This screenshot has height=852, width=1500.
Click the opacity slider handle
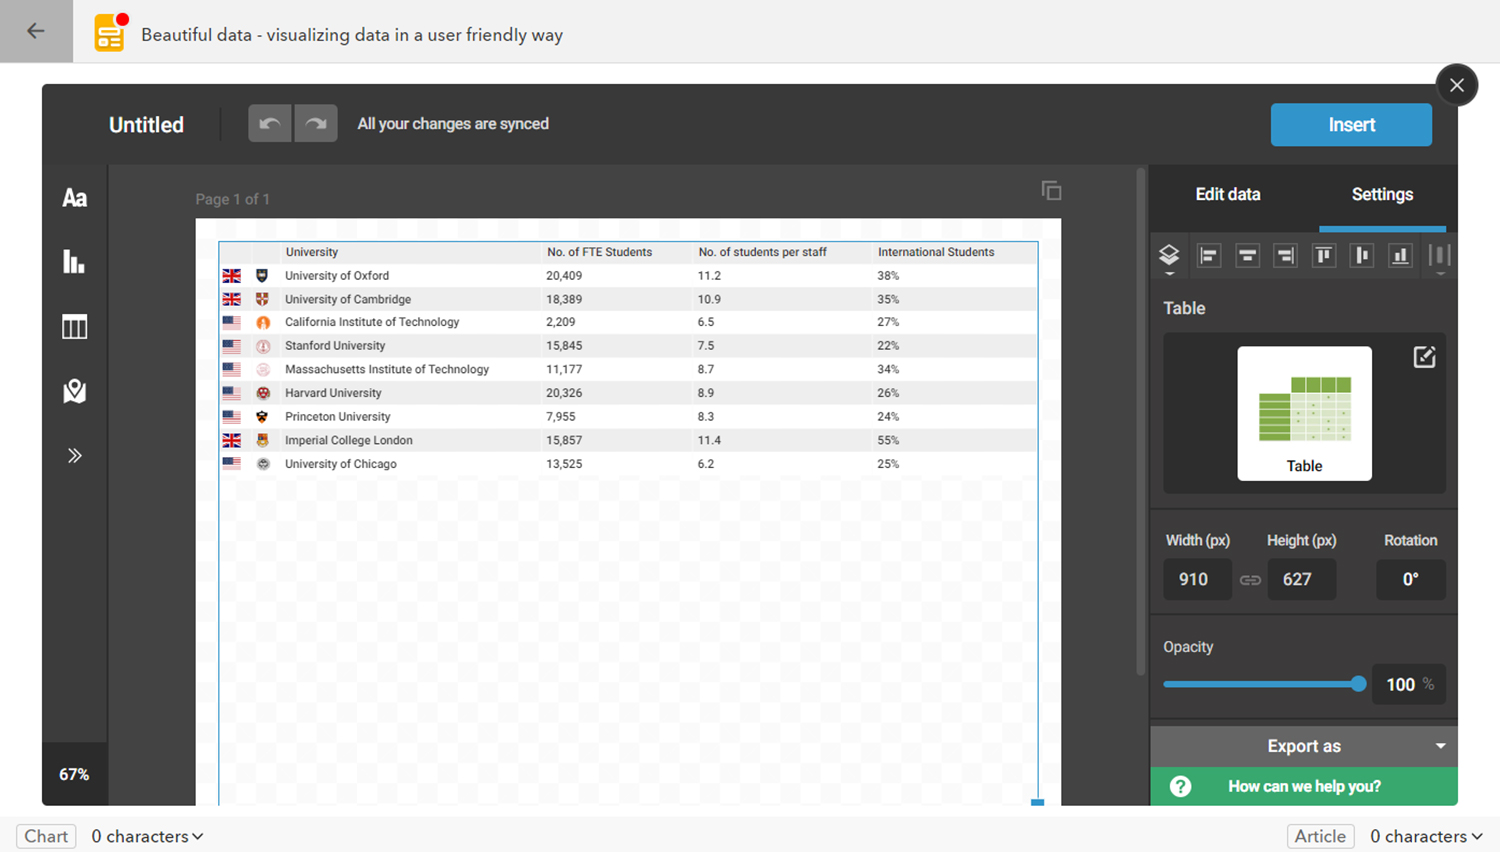coord(1358,684)
